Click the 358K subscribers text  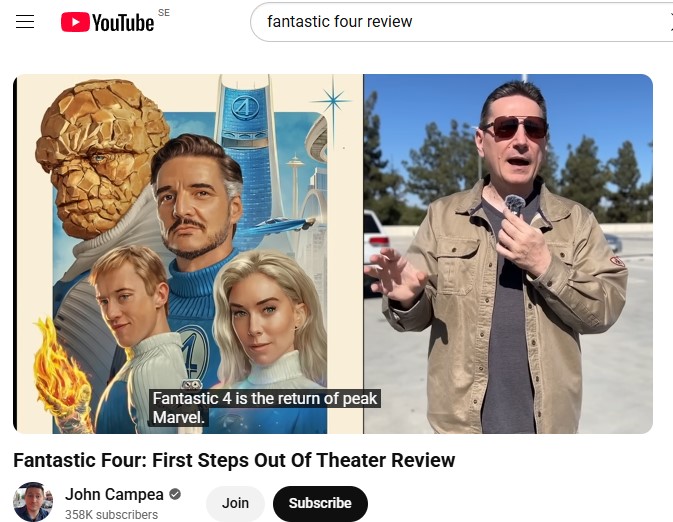pos(111,514)
